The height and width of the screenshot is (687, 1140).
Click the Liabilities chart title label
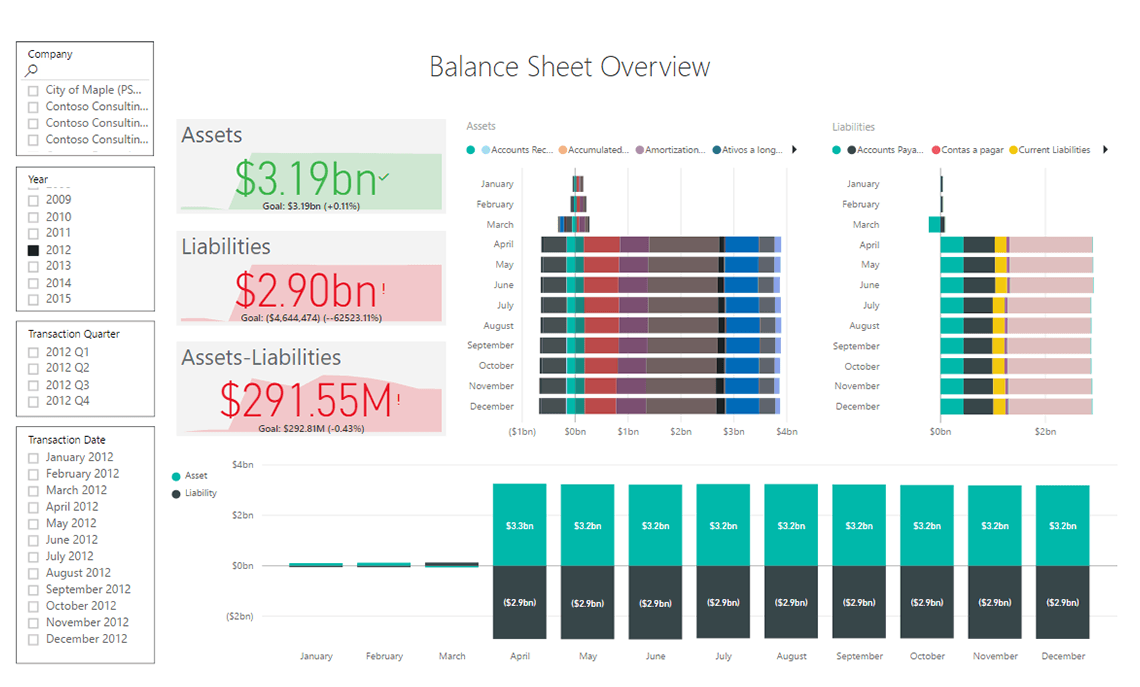point(853,127)
